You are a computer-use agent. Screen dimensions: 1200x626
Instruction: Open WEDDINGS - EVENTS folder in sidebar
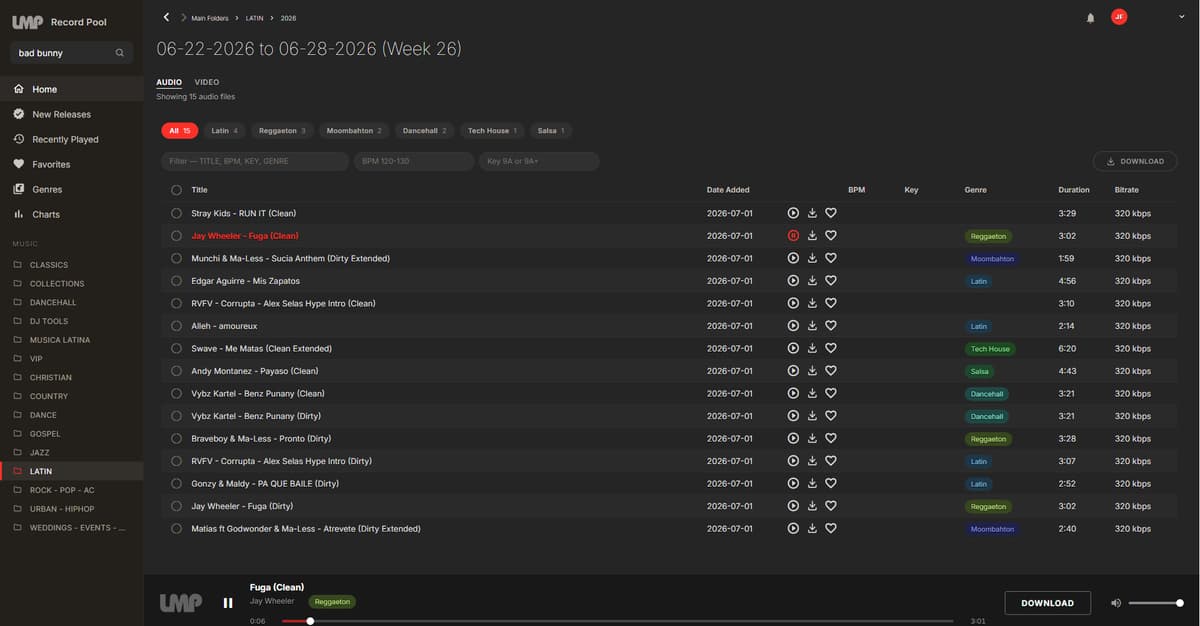71,527
